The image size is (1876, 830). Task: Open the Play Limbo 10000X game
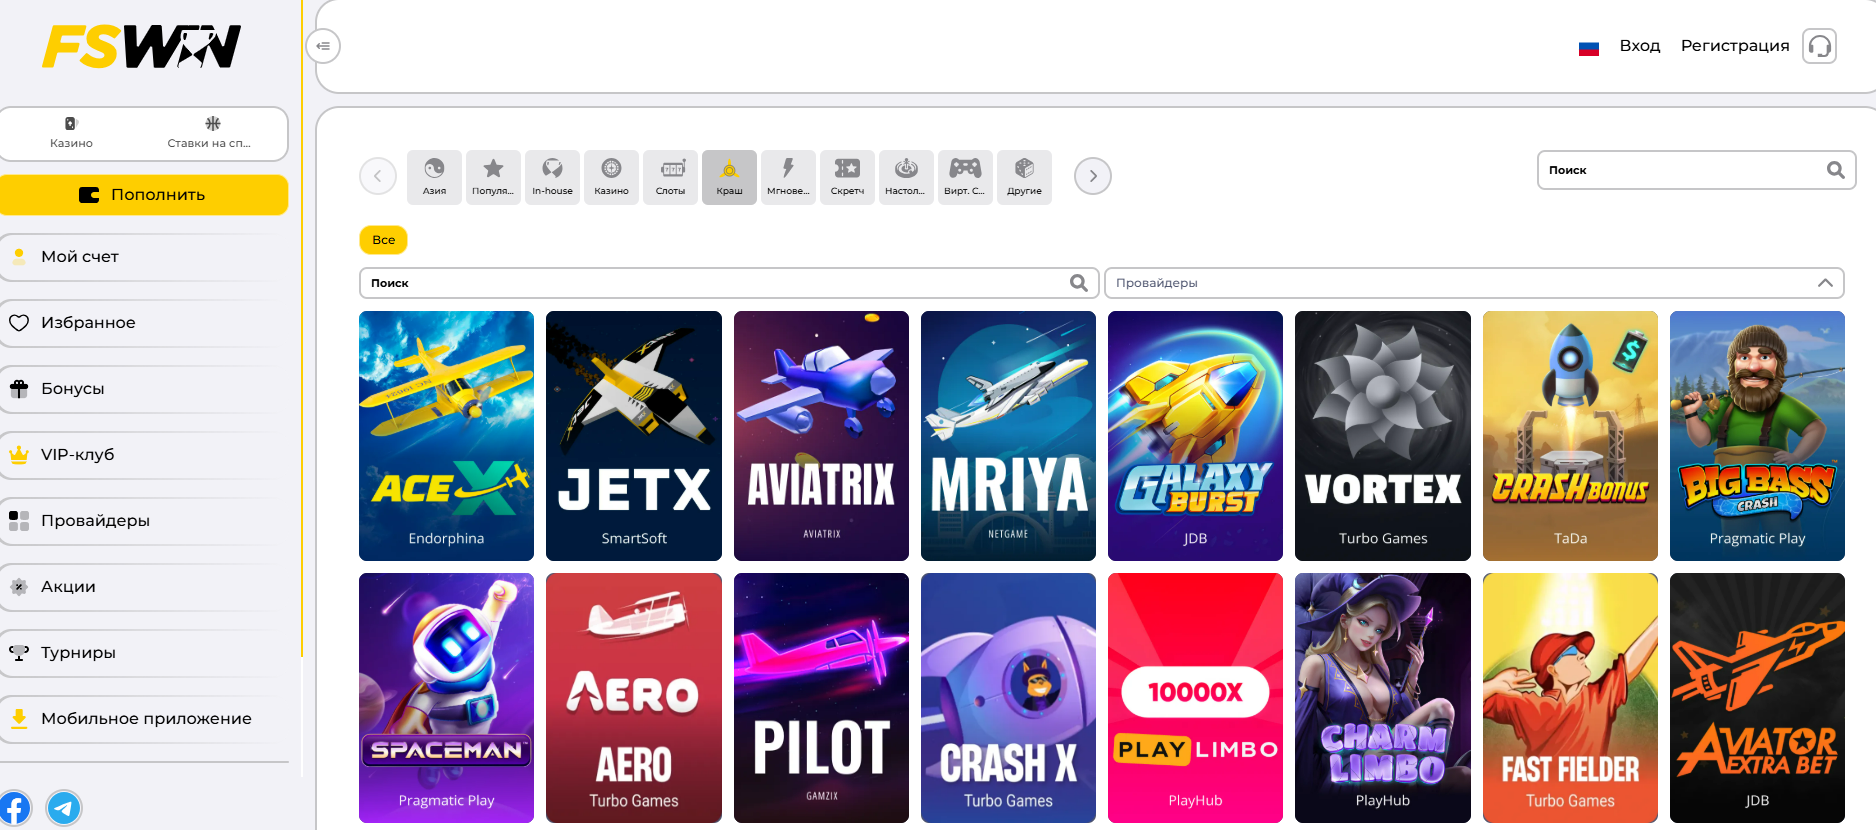tap(1195, 698)
